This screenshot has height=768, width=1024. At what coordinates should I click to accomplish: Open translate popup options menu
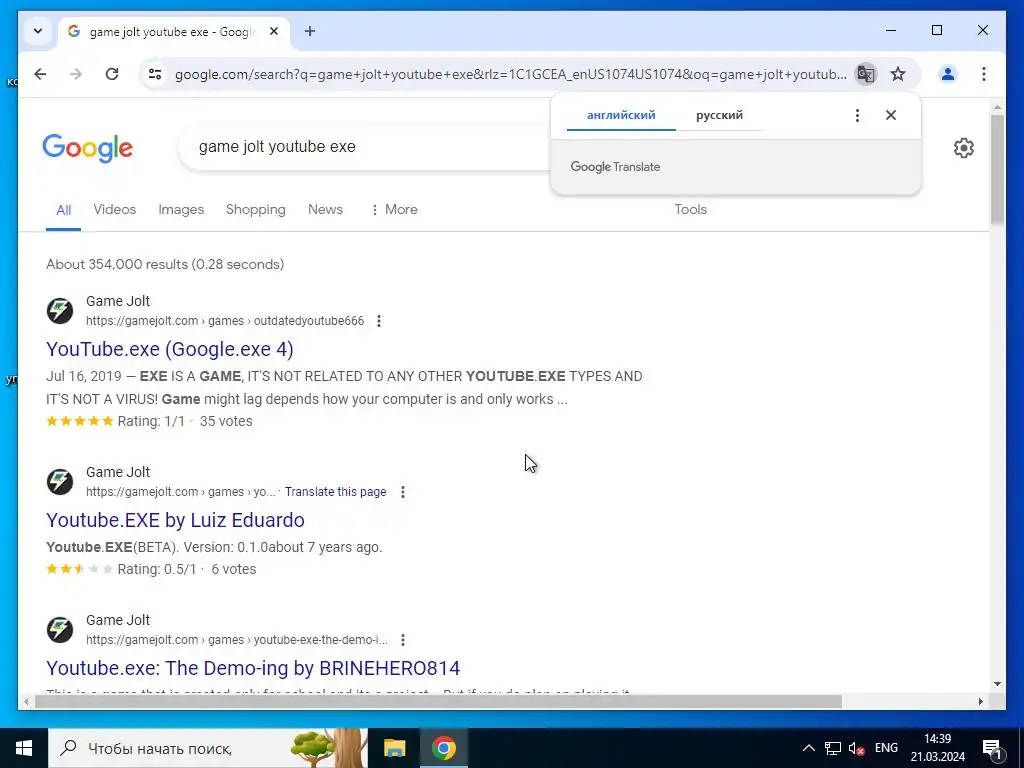[857, 115]
